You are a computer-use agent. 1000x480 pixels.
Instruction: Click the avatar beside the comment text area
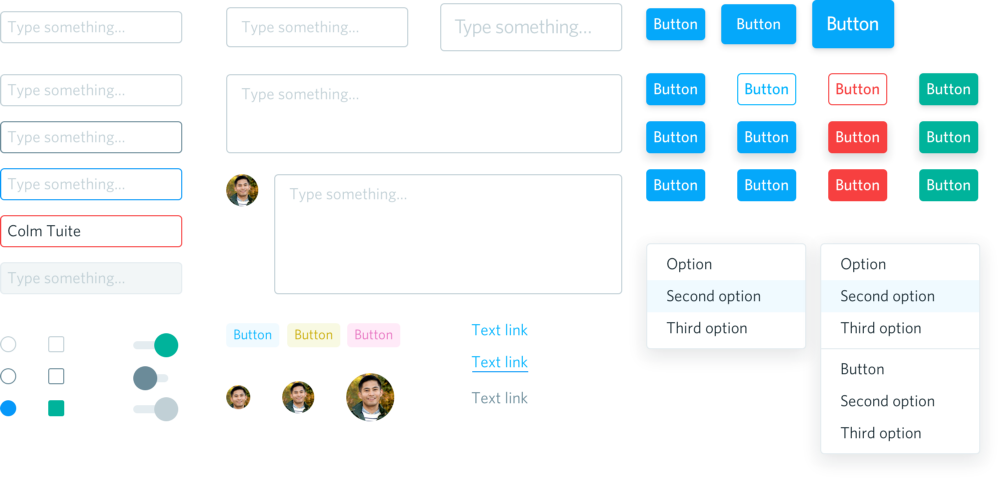click(242, 190)
